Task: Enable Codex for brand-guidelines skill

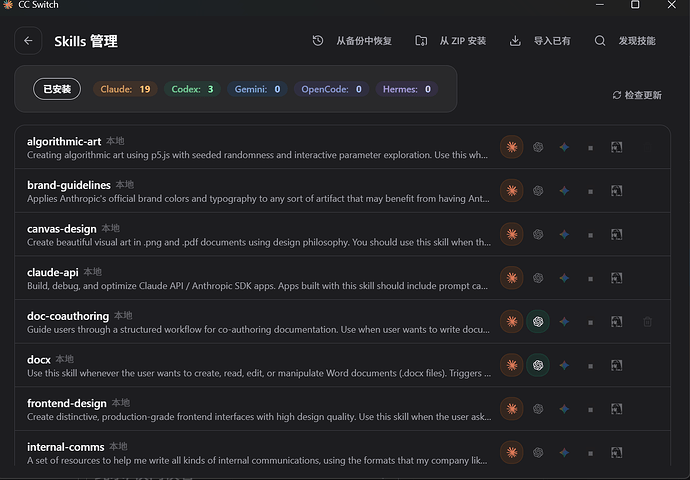Action: [x=538, y=191]
